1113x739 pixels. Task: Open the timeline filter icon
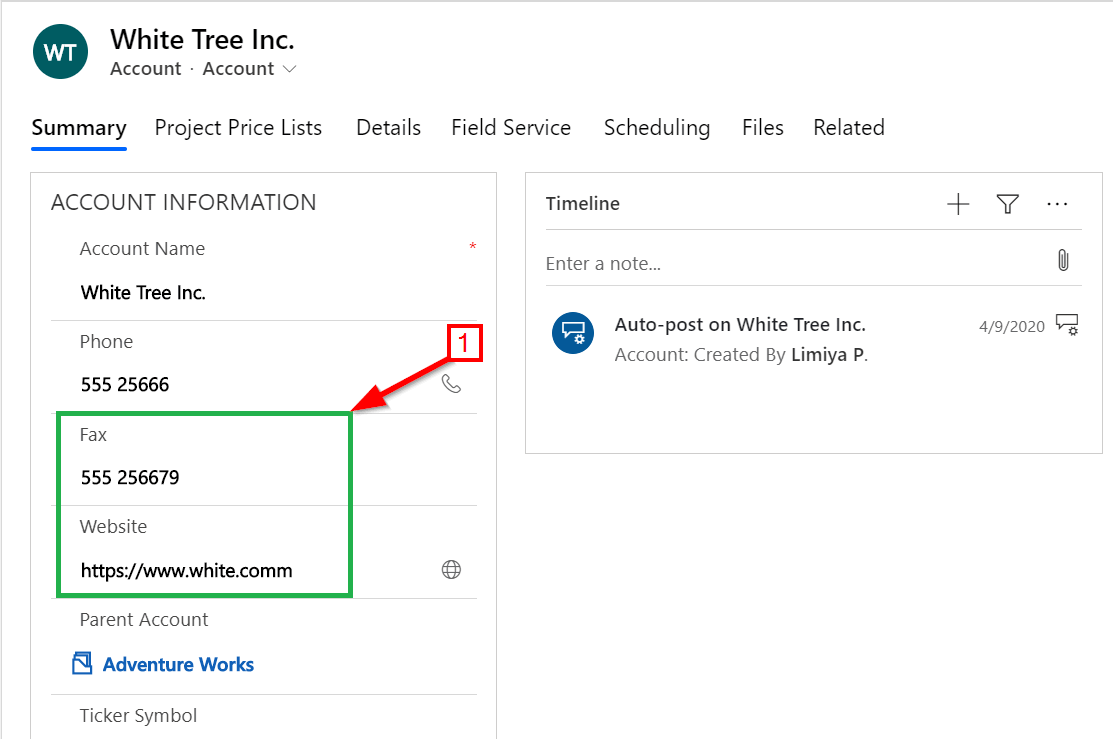click(1008, 204)
